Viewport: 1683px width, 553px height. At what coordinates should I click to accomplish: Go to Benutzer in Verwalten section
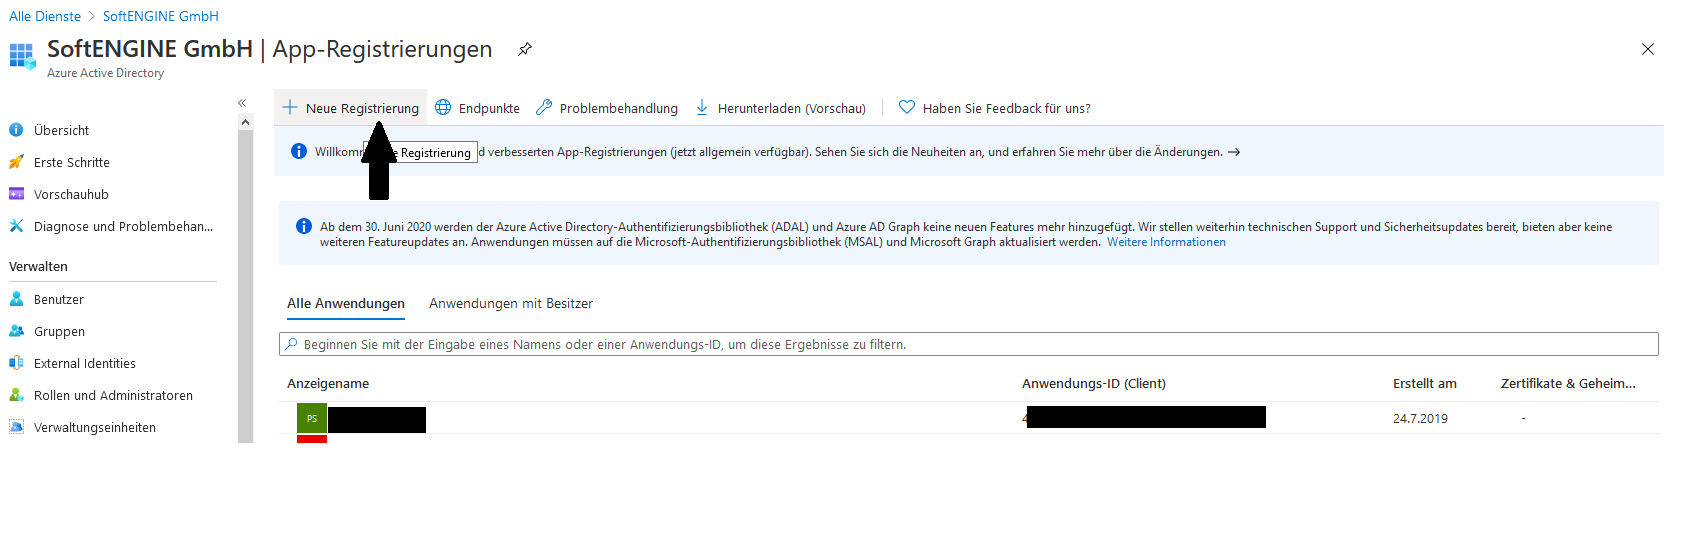[58, 299]
